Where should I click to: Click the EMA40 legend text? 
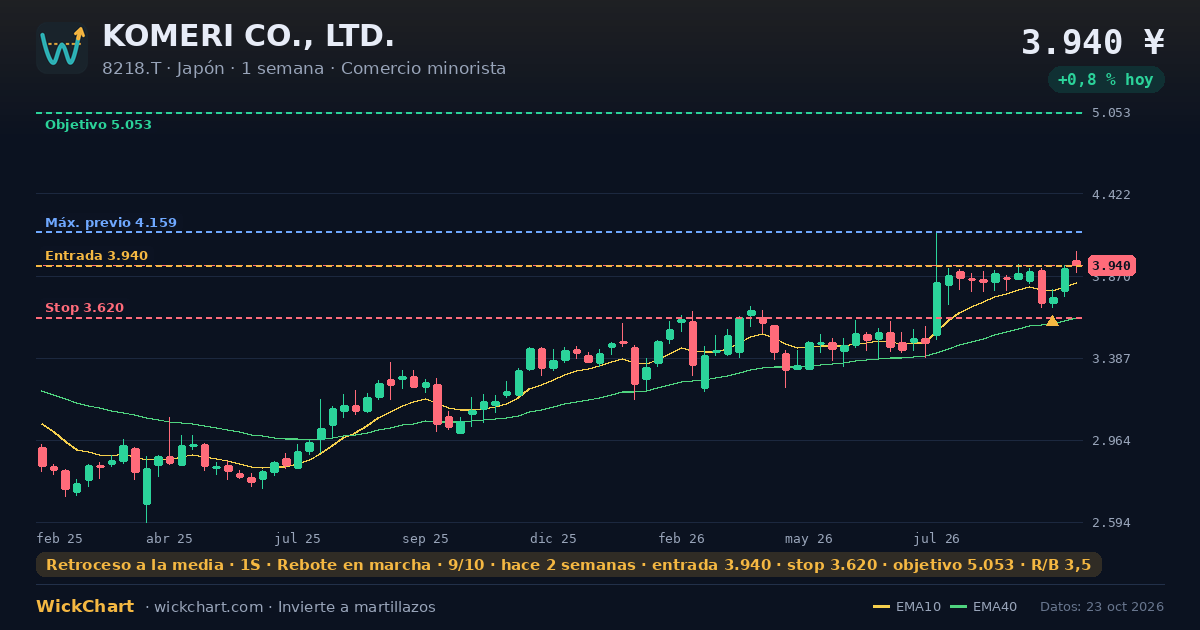993,607
